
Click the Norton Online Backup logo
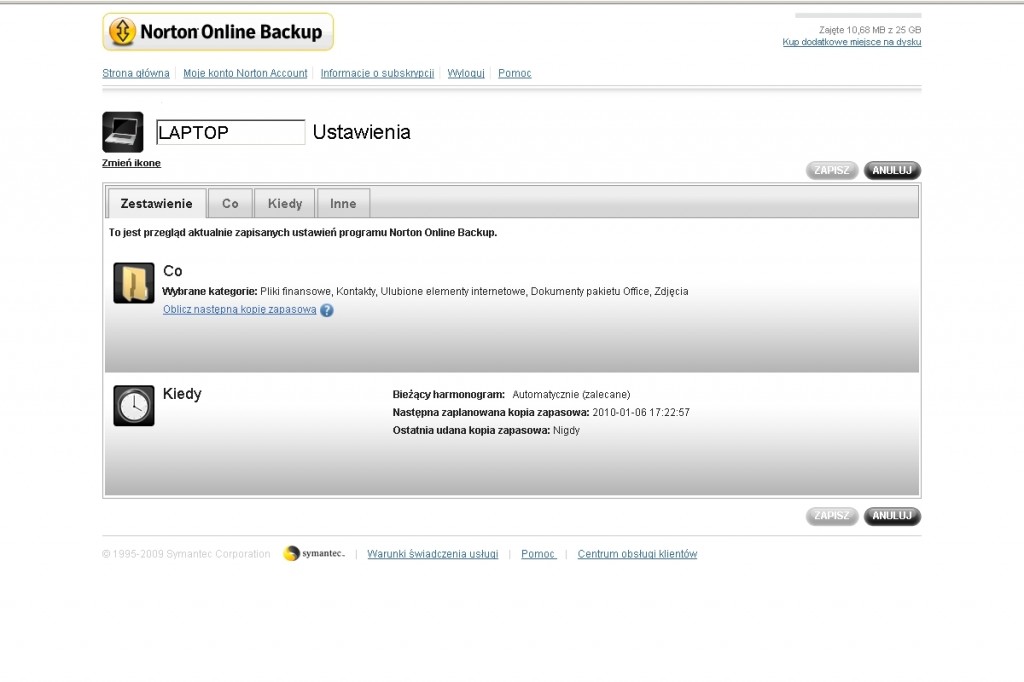tap(218, 32)
